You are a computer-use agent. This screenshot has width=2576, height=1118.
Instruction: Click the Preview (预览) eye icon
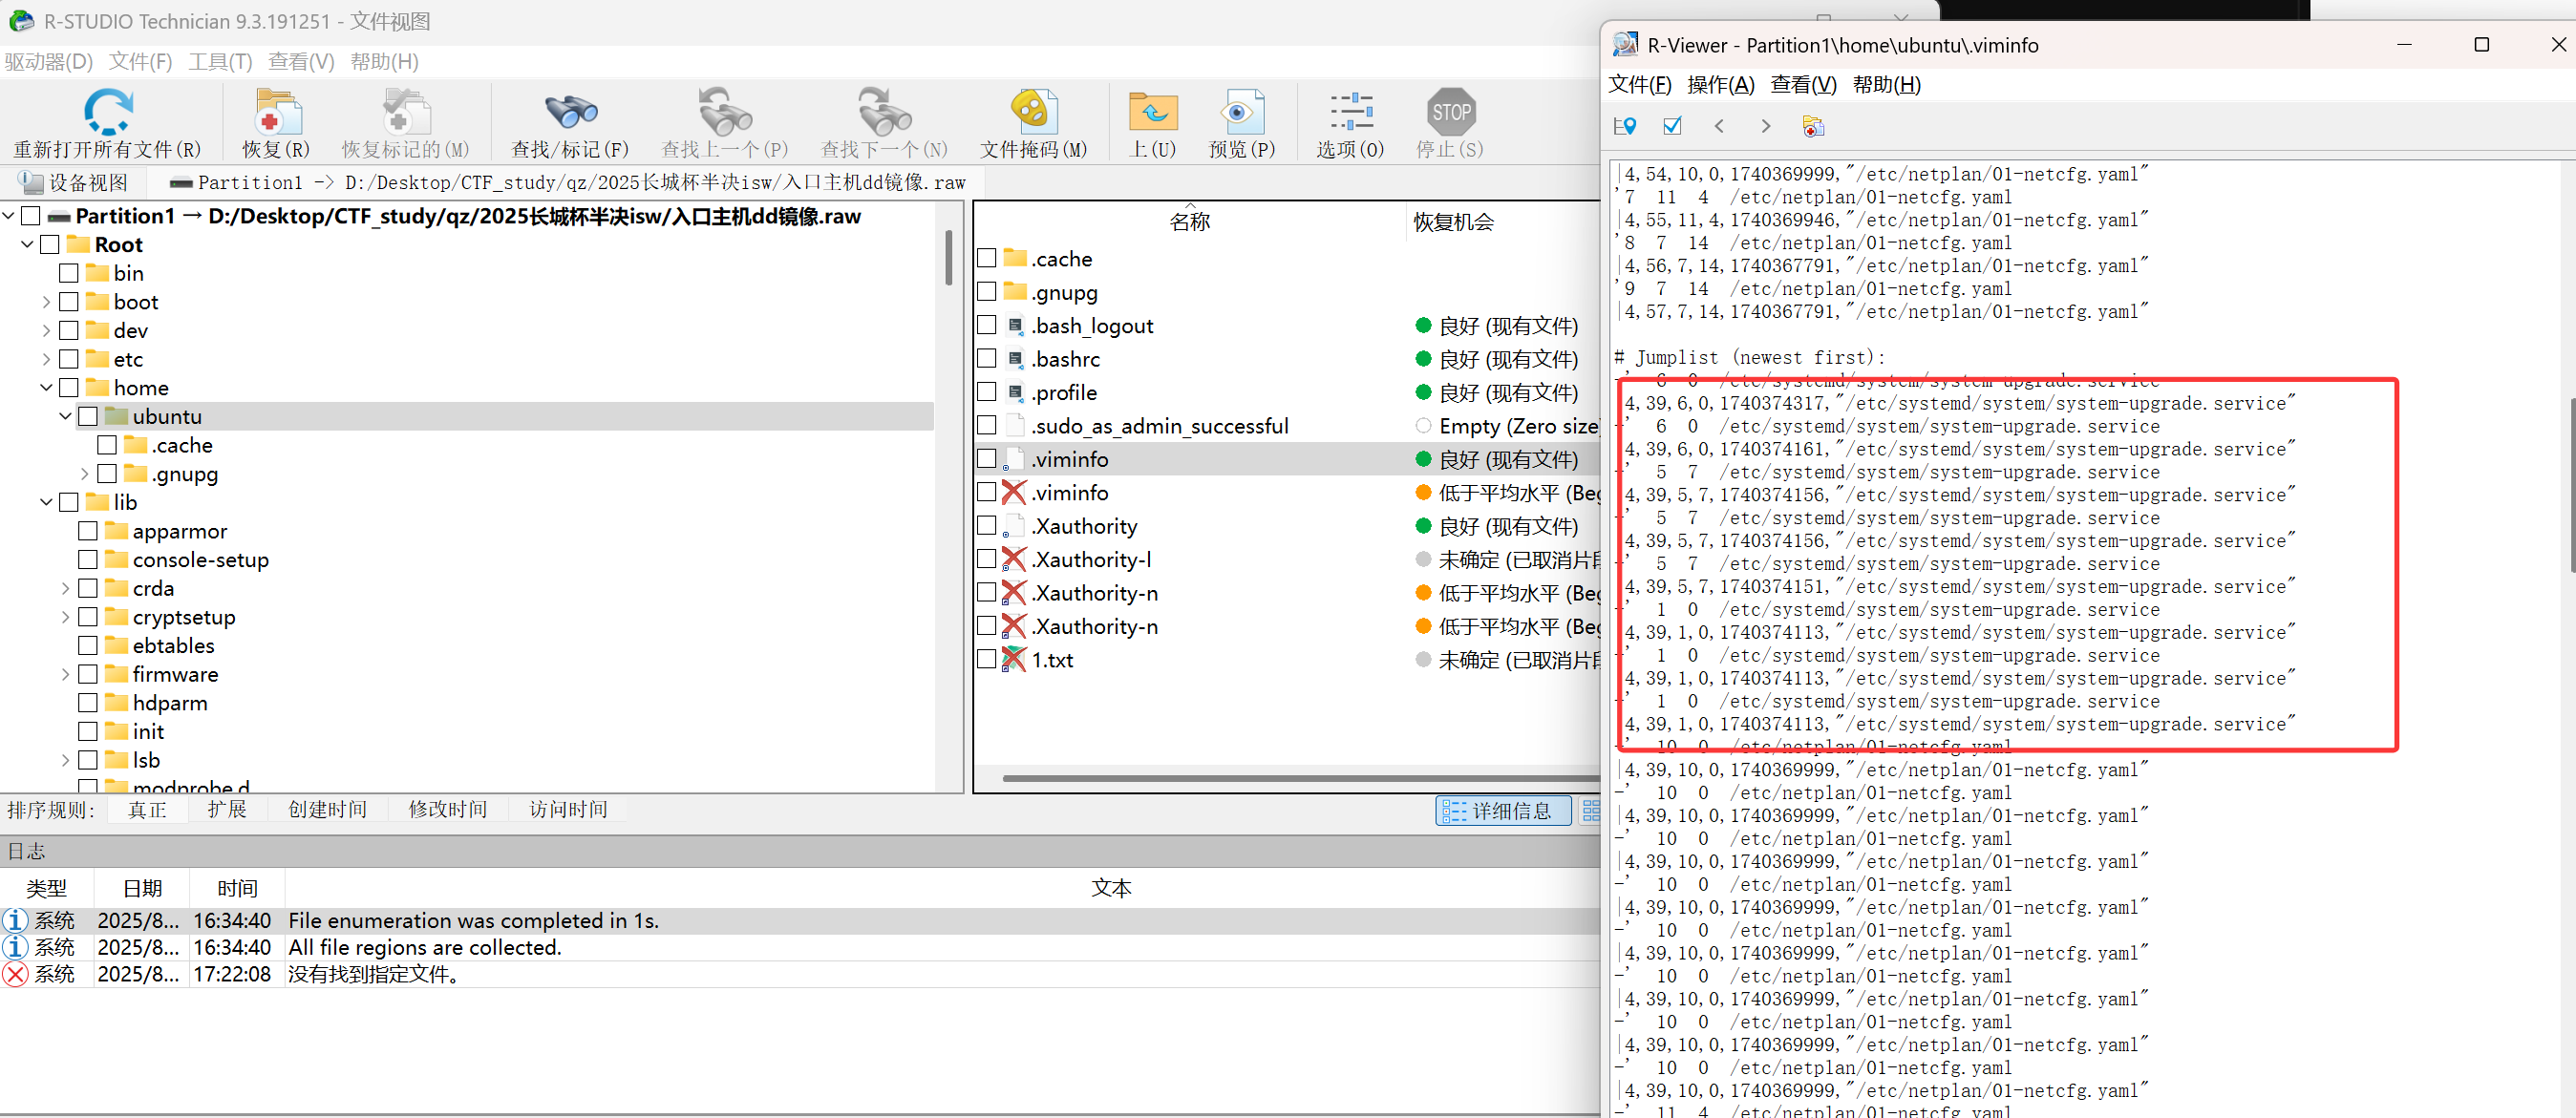[x=1241, y=111]
